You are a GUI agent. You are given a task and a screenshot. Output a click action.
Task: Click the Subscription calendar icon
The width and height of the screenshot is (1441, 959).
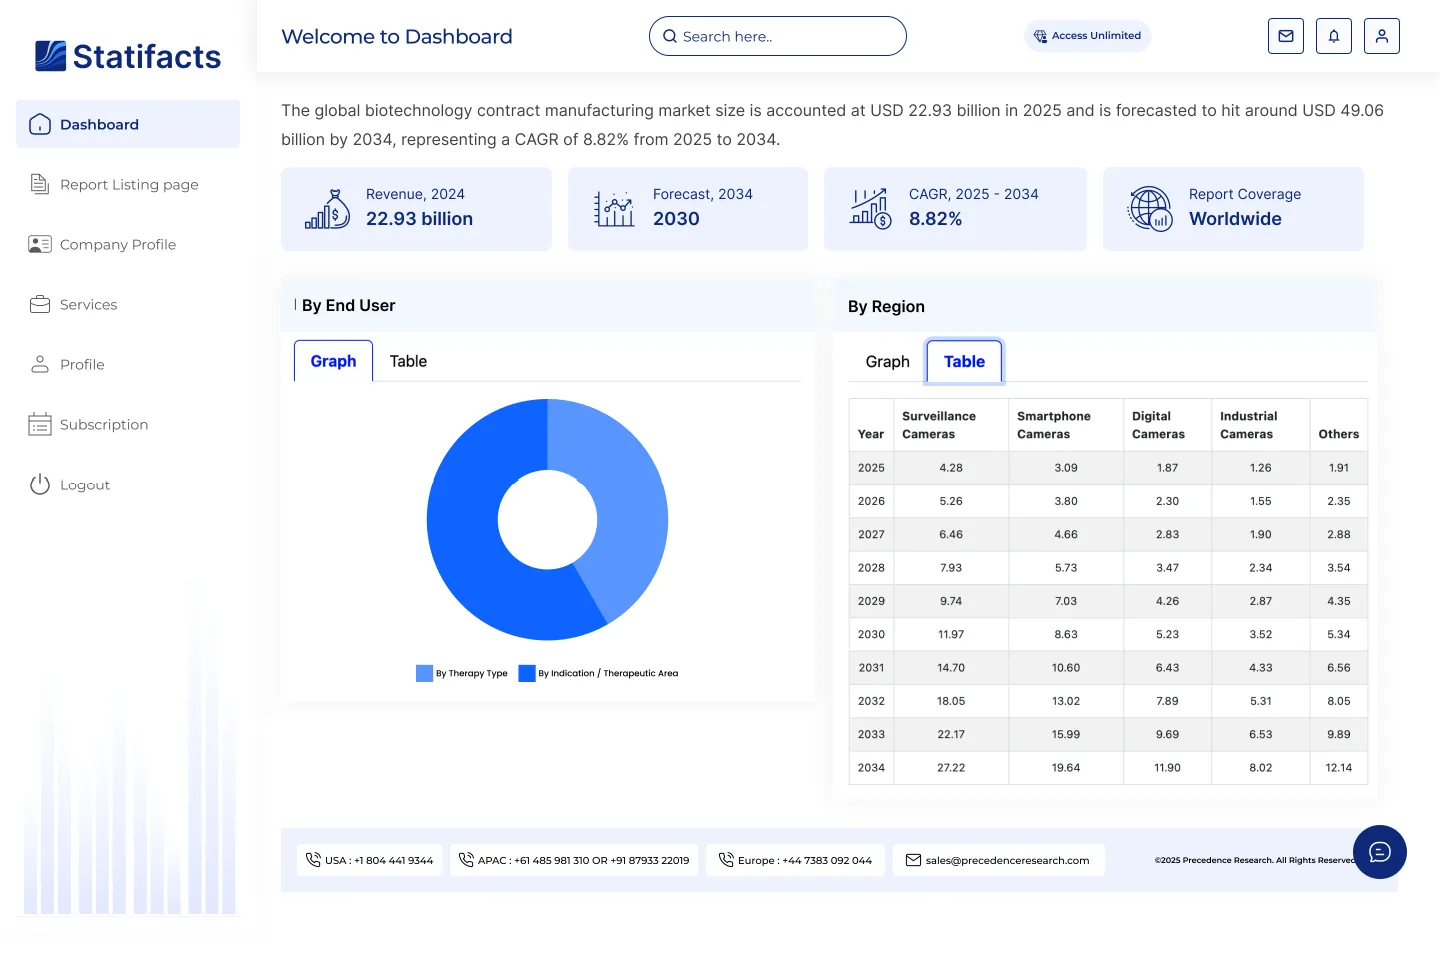[40, 424]
